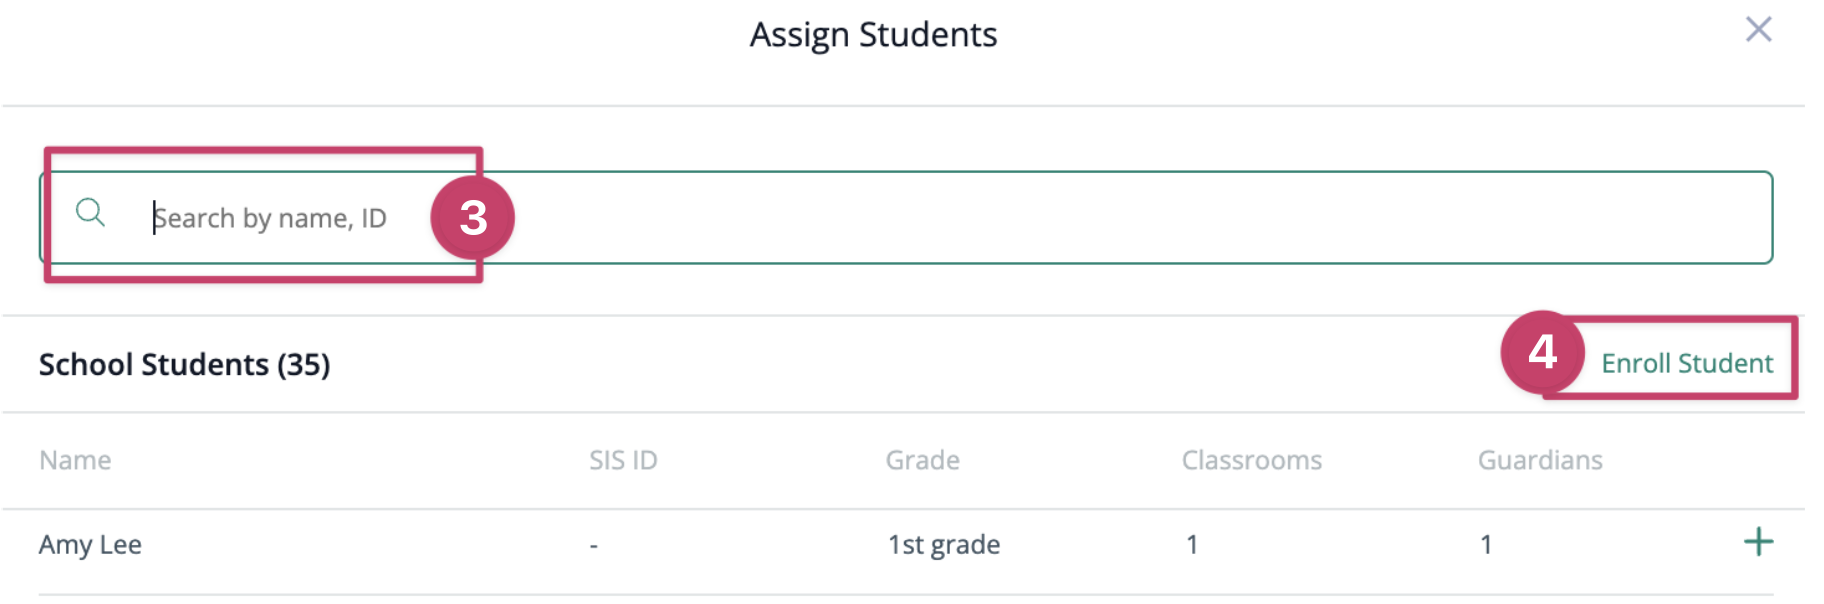Click the numbered step 4 badge

click(x=1542, y=352)
